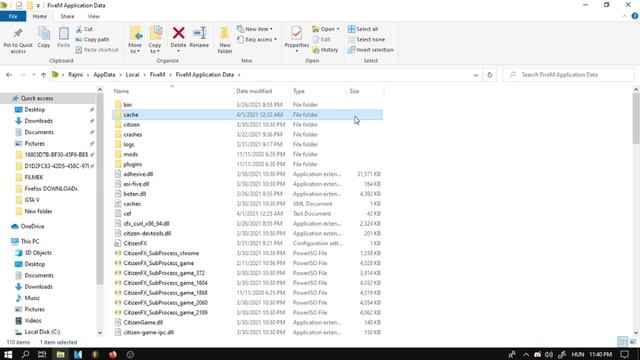Image resolution: width=640 pixels, height=360 pixels.
Task: Click Paste shortcut
Action: [97, 50]
